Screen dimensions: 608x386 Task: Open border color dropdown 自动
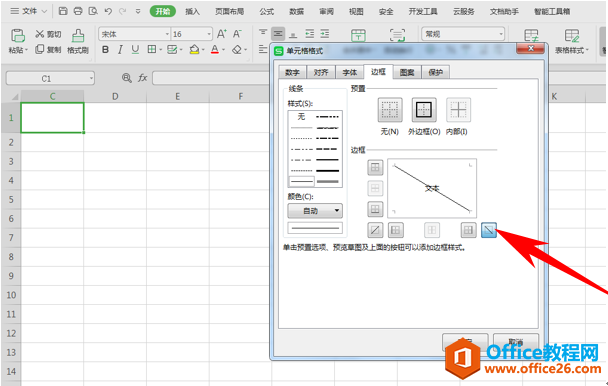(315, 211)
